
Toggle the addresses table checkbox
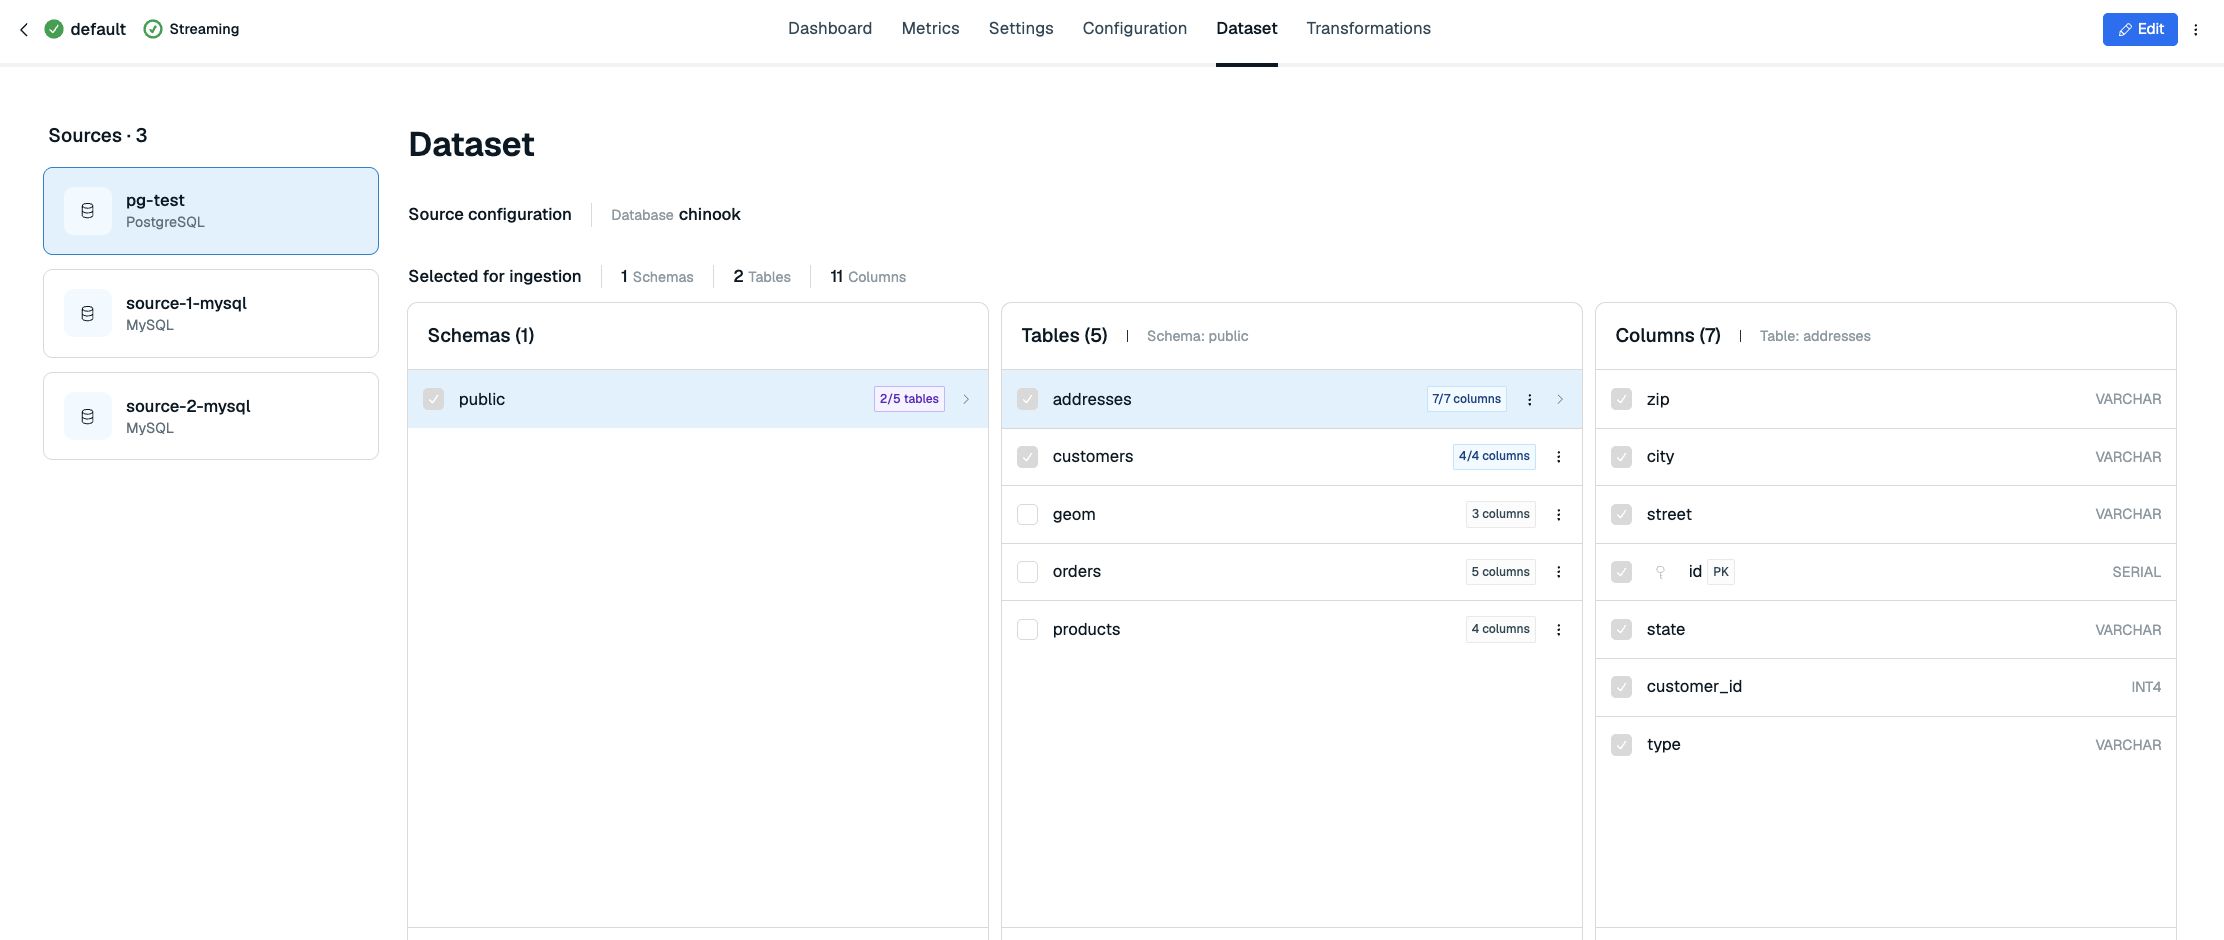tap(1027, 399)
